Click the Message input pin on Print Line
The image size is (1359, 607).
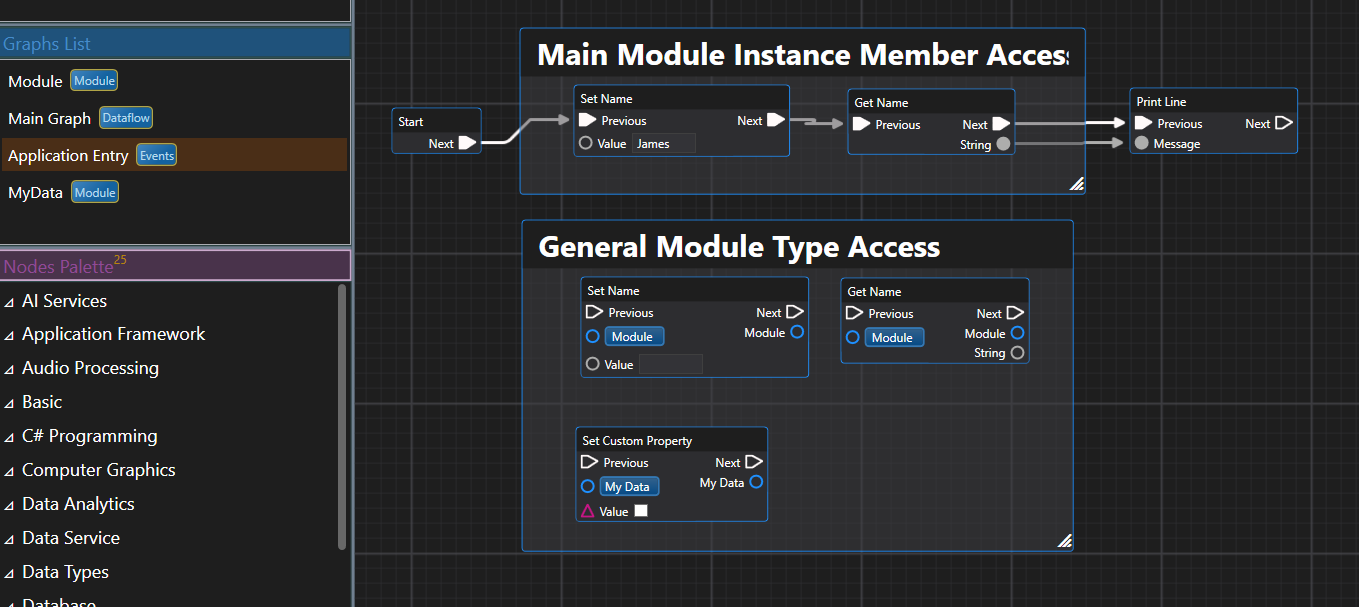click(1141, 143)
